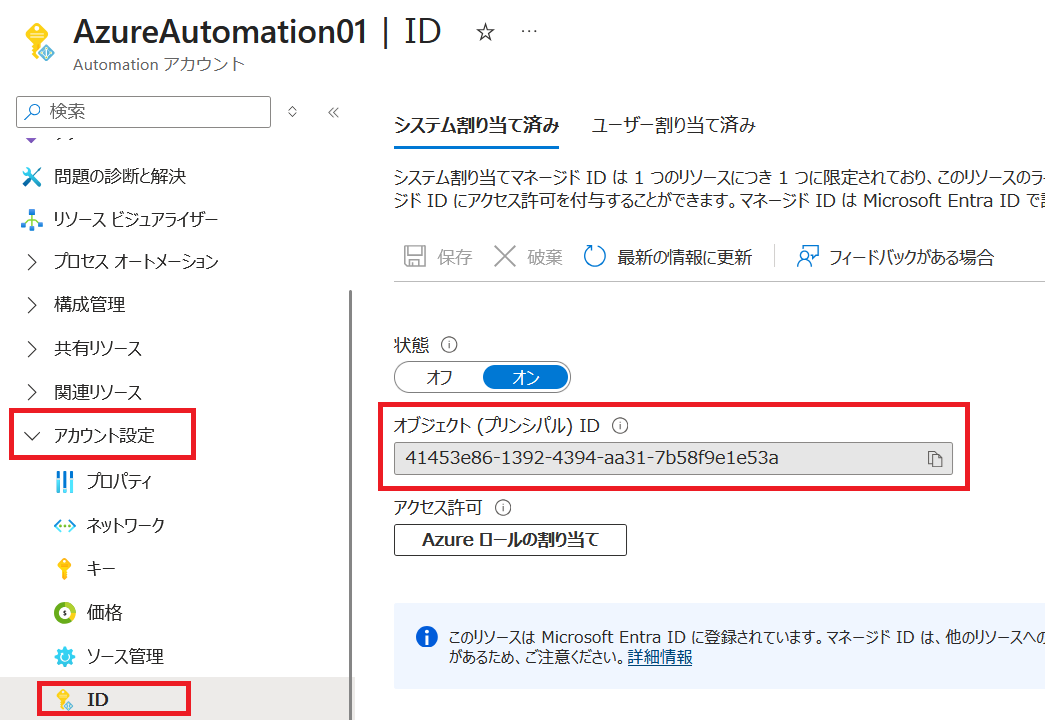Open the more options ellipsis in header
The height and width of the screenshot is (720, 1045).
(530, 32)
